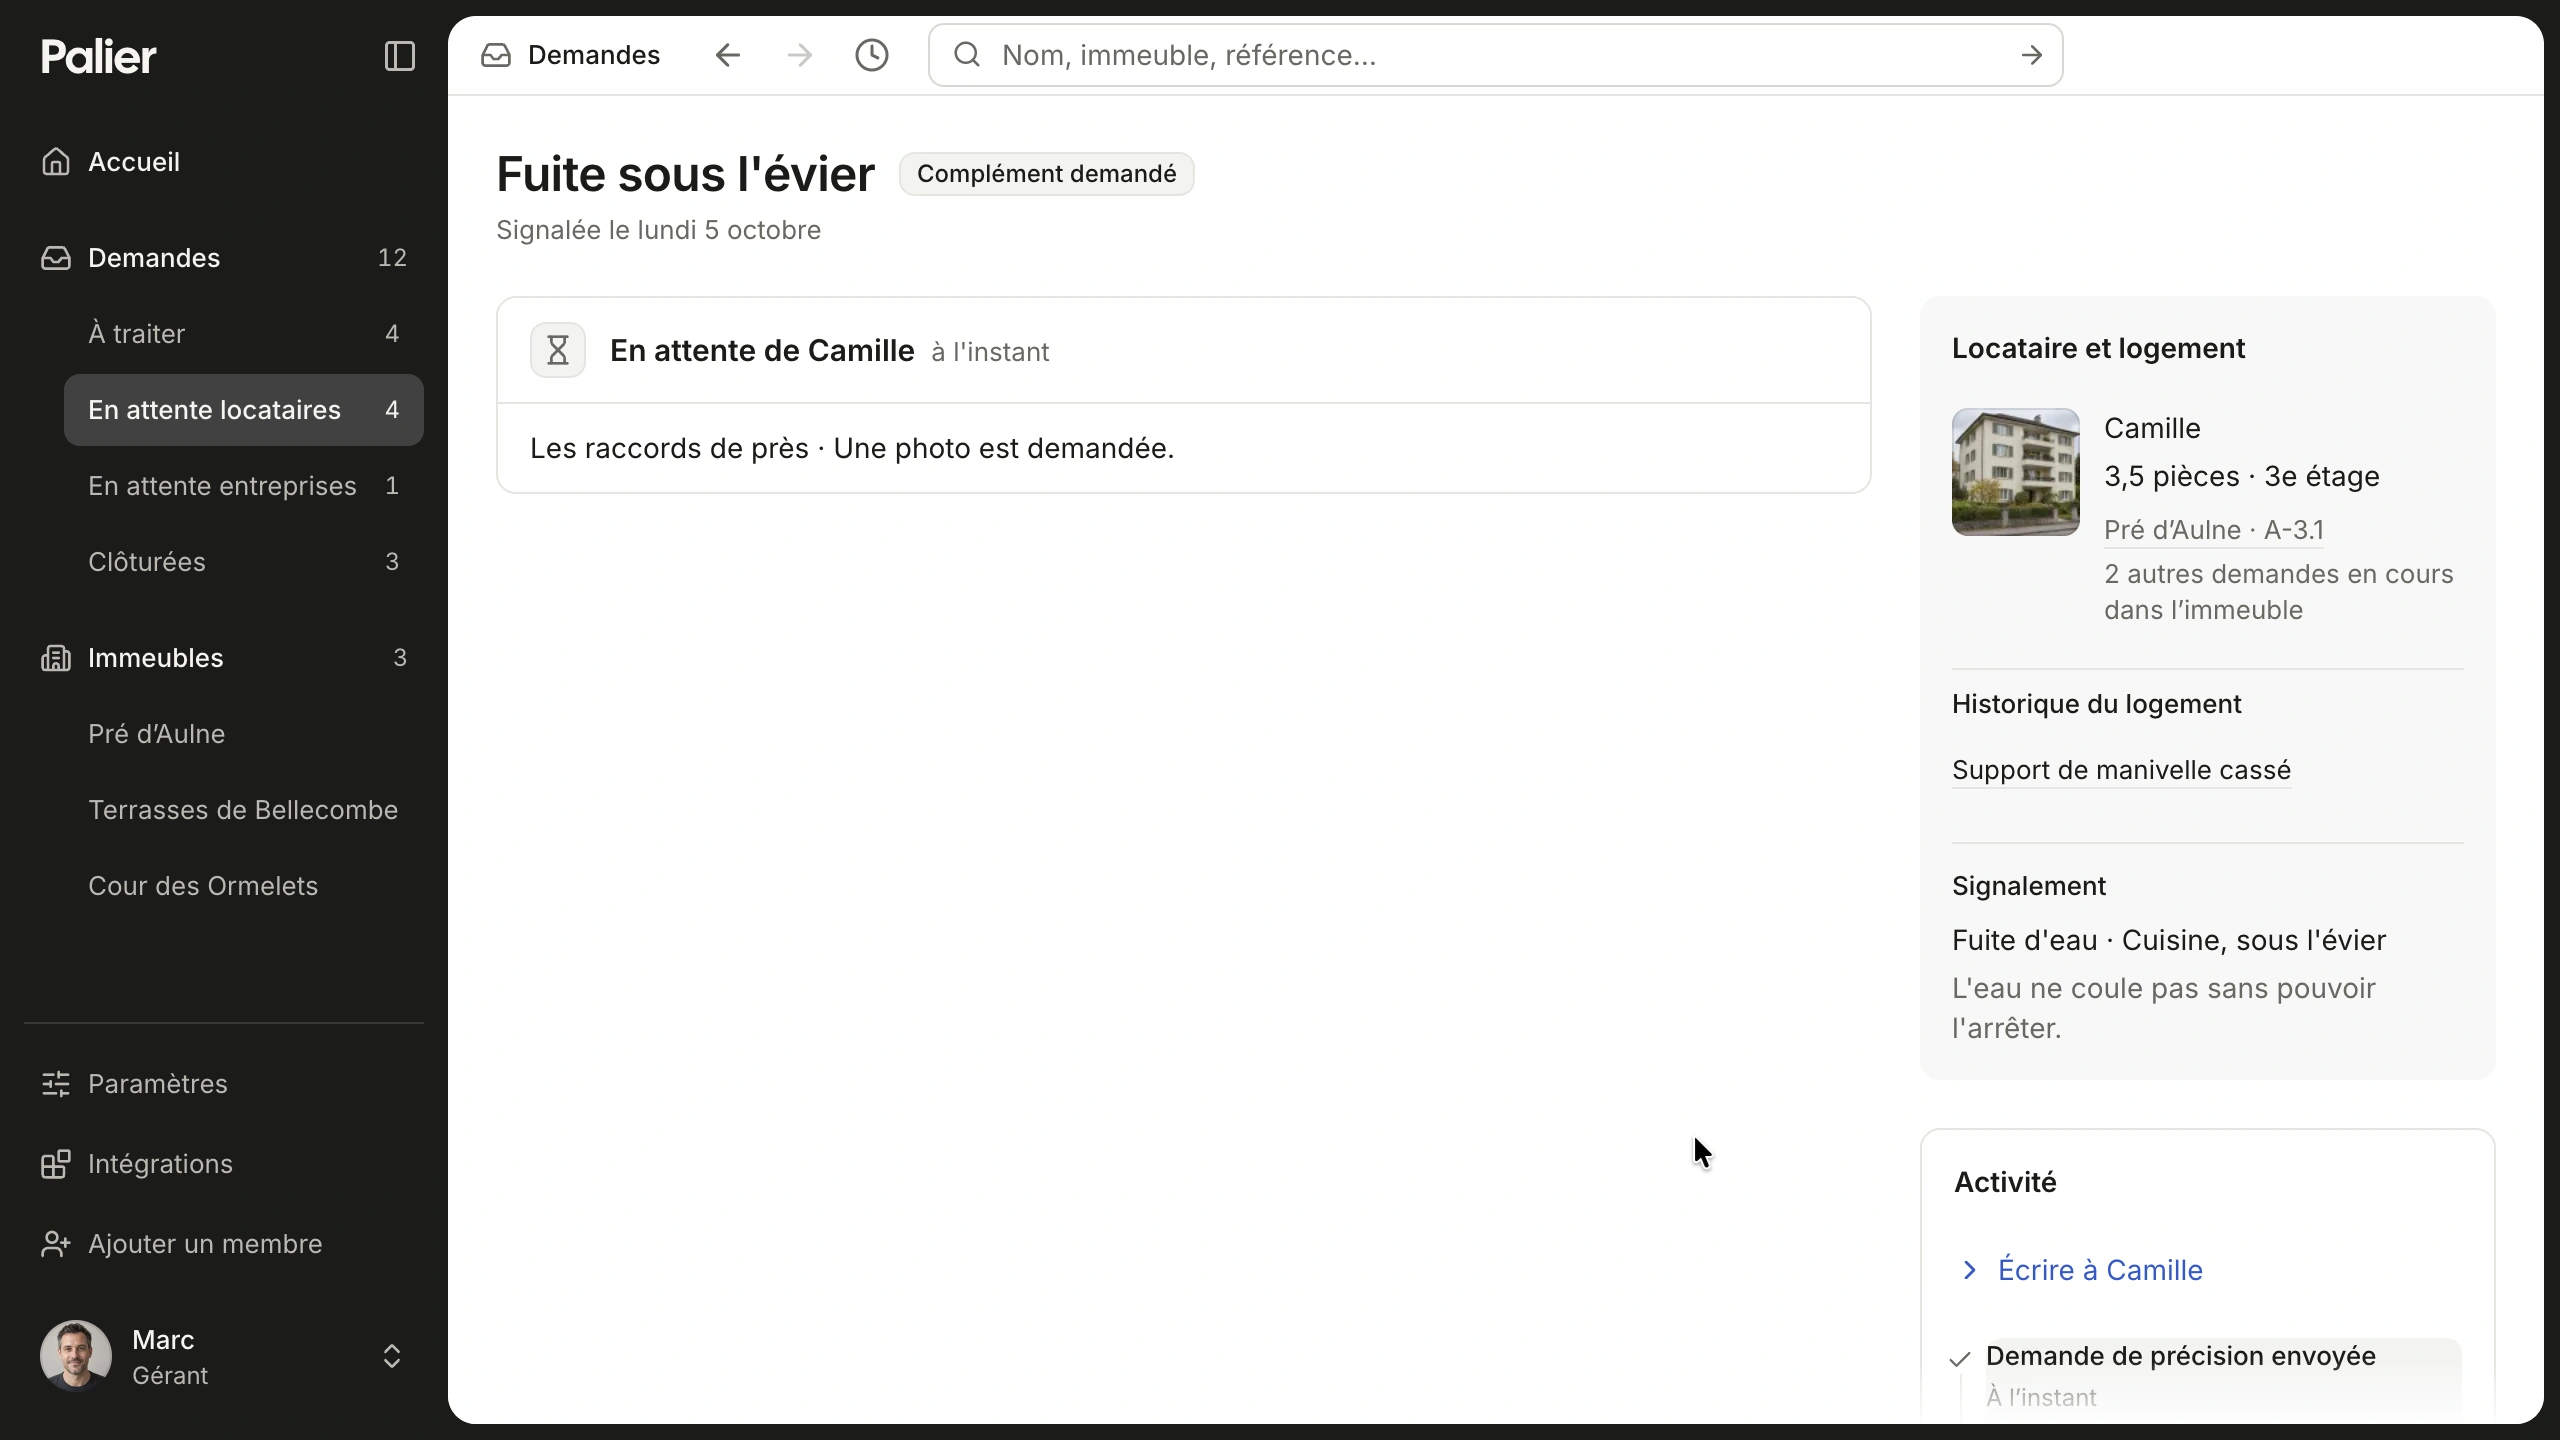
Task: Click the 2 autres demandes en cours text
Action: pyautogui.click(x=2279, y=592)
